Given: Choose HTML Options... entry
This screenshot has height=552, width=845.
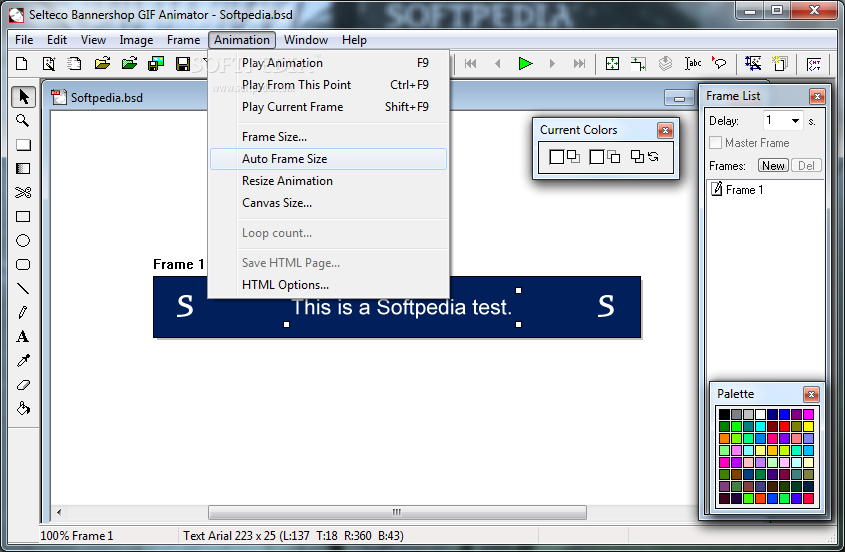Looking at the screenshot, I should [329, 285].
